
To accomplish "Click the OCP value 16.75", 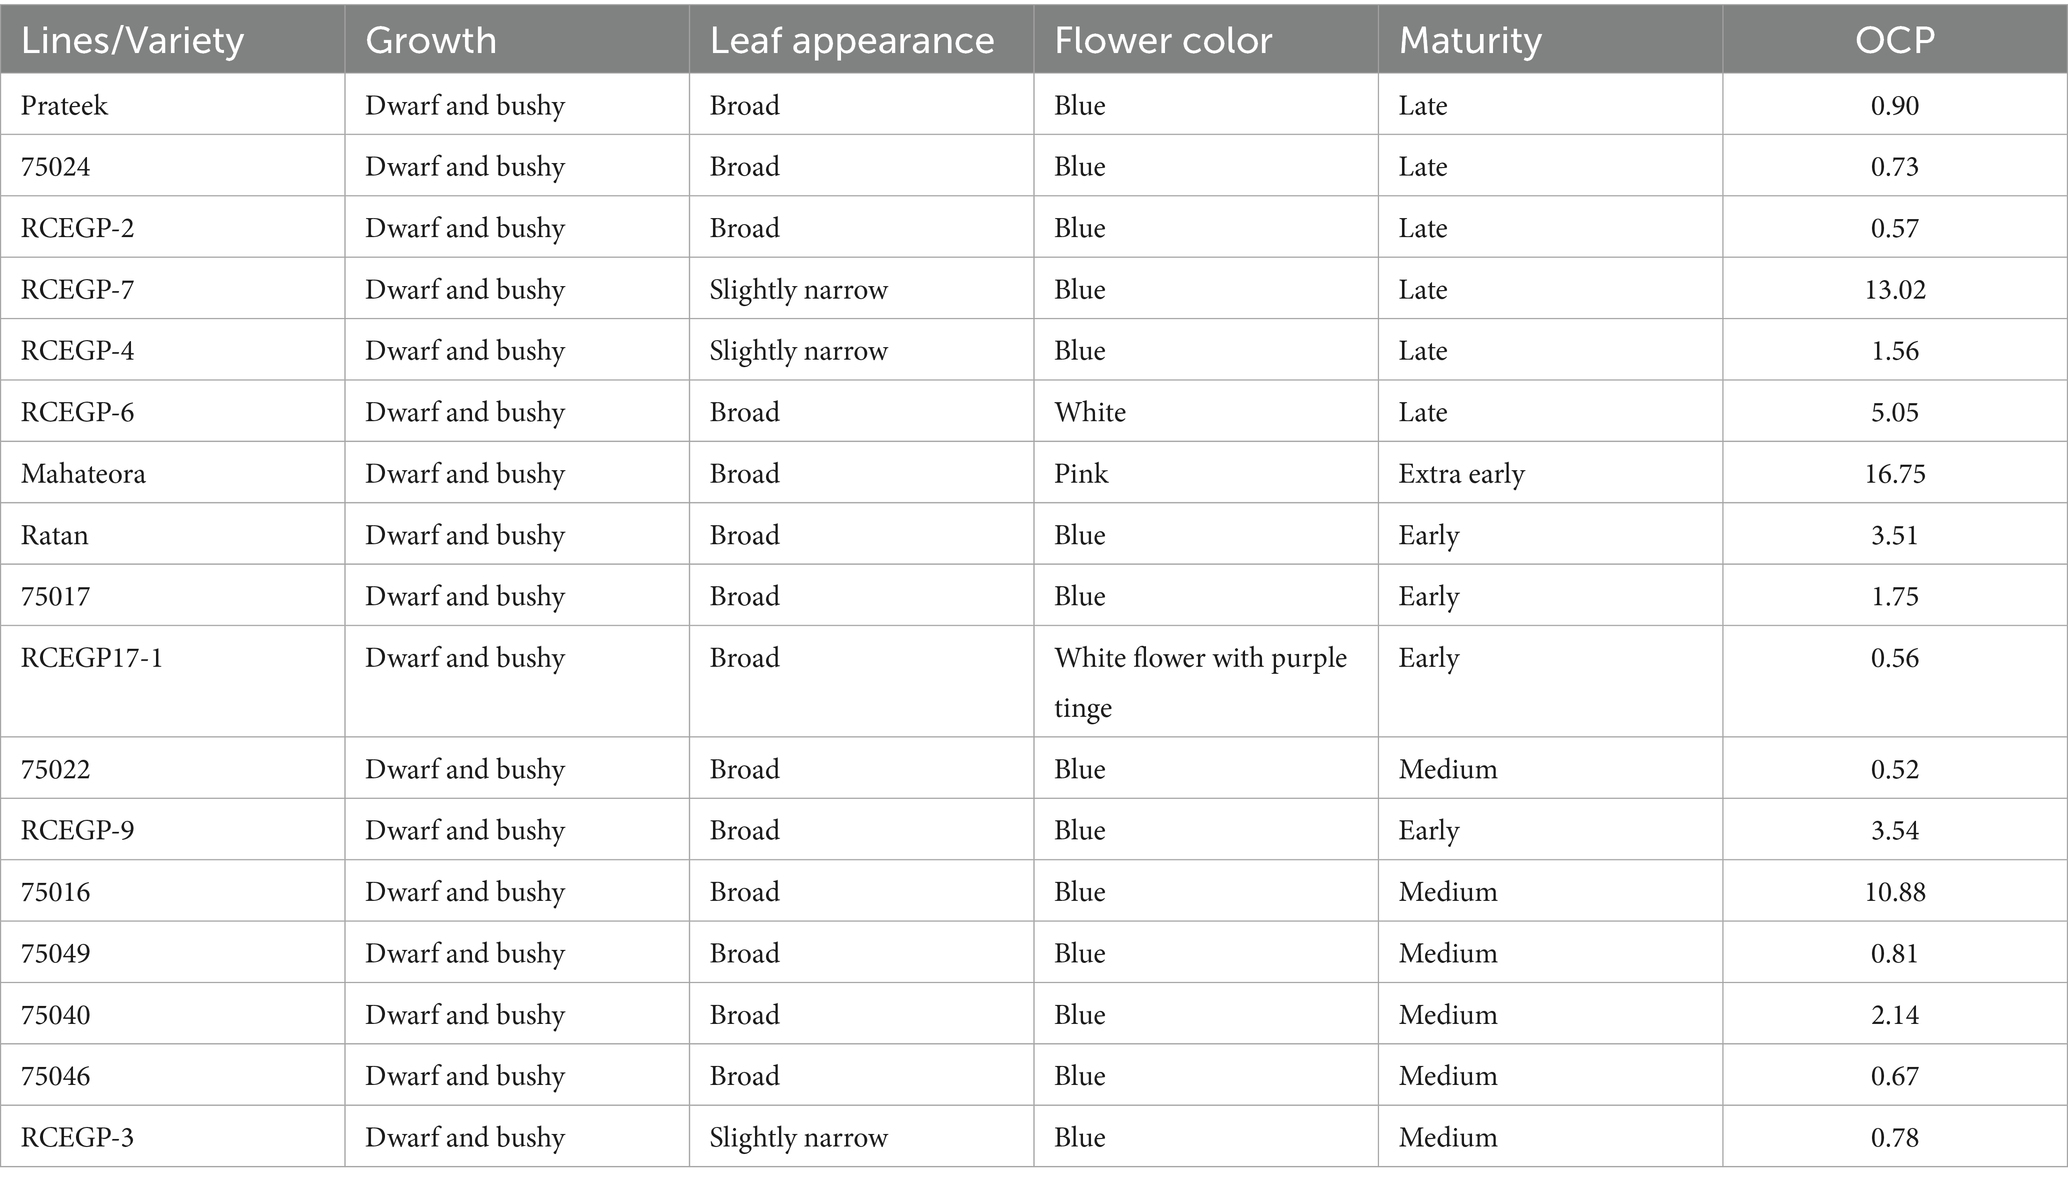I will (x=1894, y=473).
